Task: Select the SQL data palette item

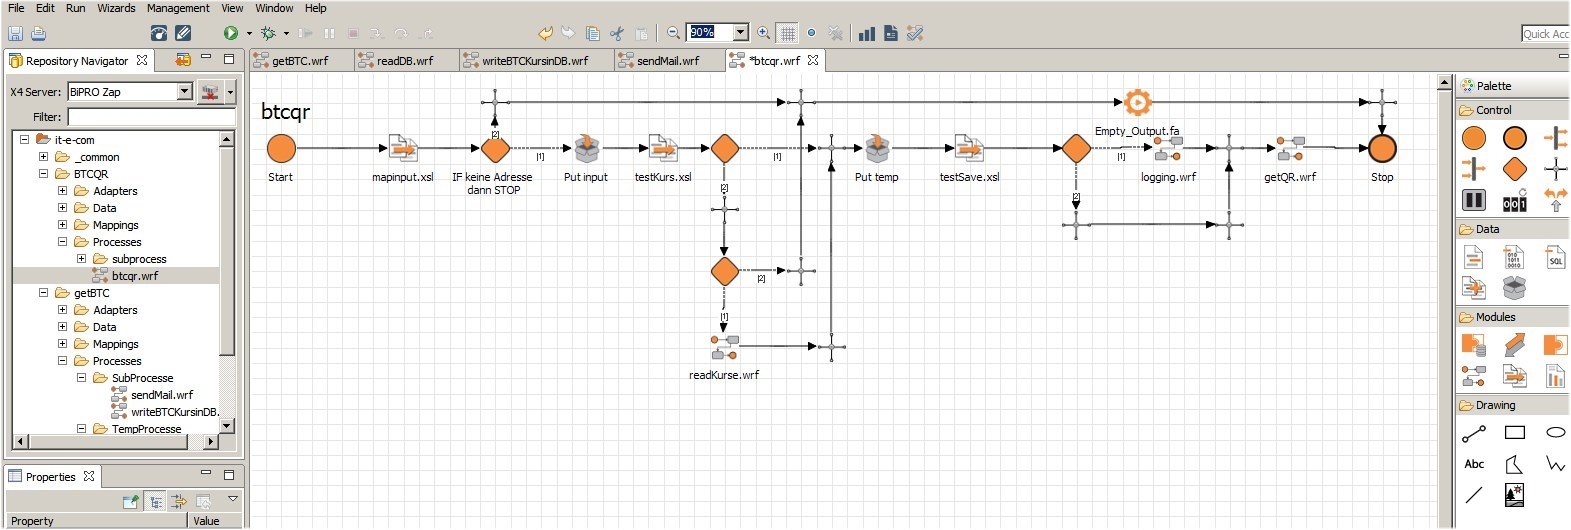Action: coord(1556,258)
